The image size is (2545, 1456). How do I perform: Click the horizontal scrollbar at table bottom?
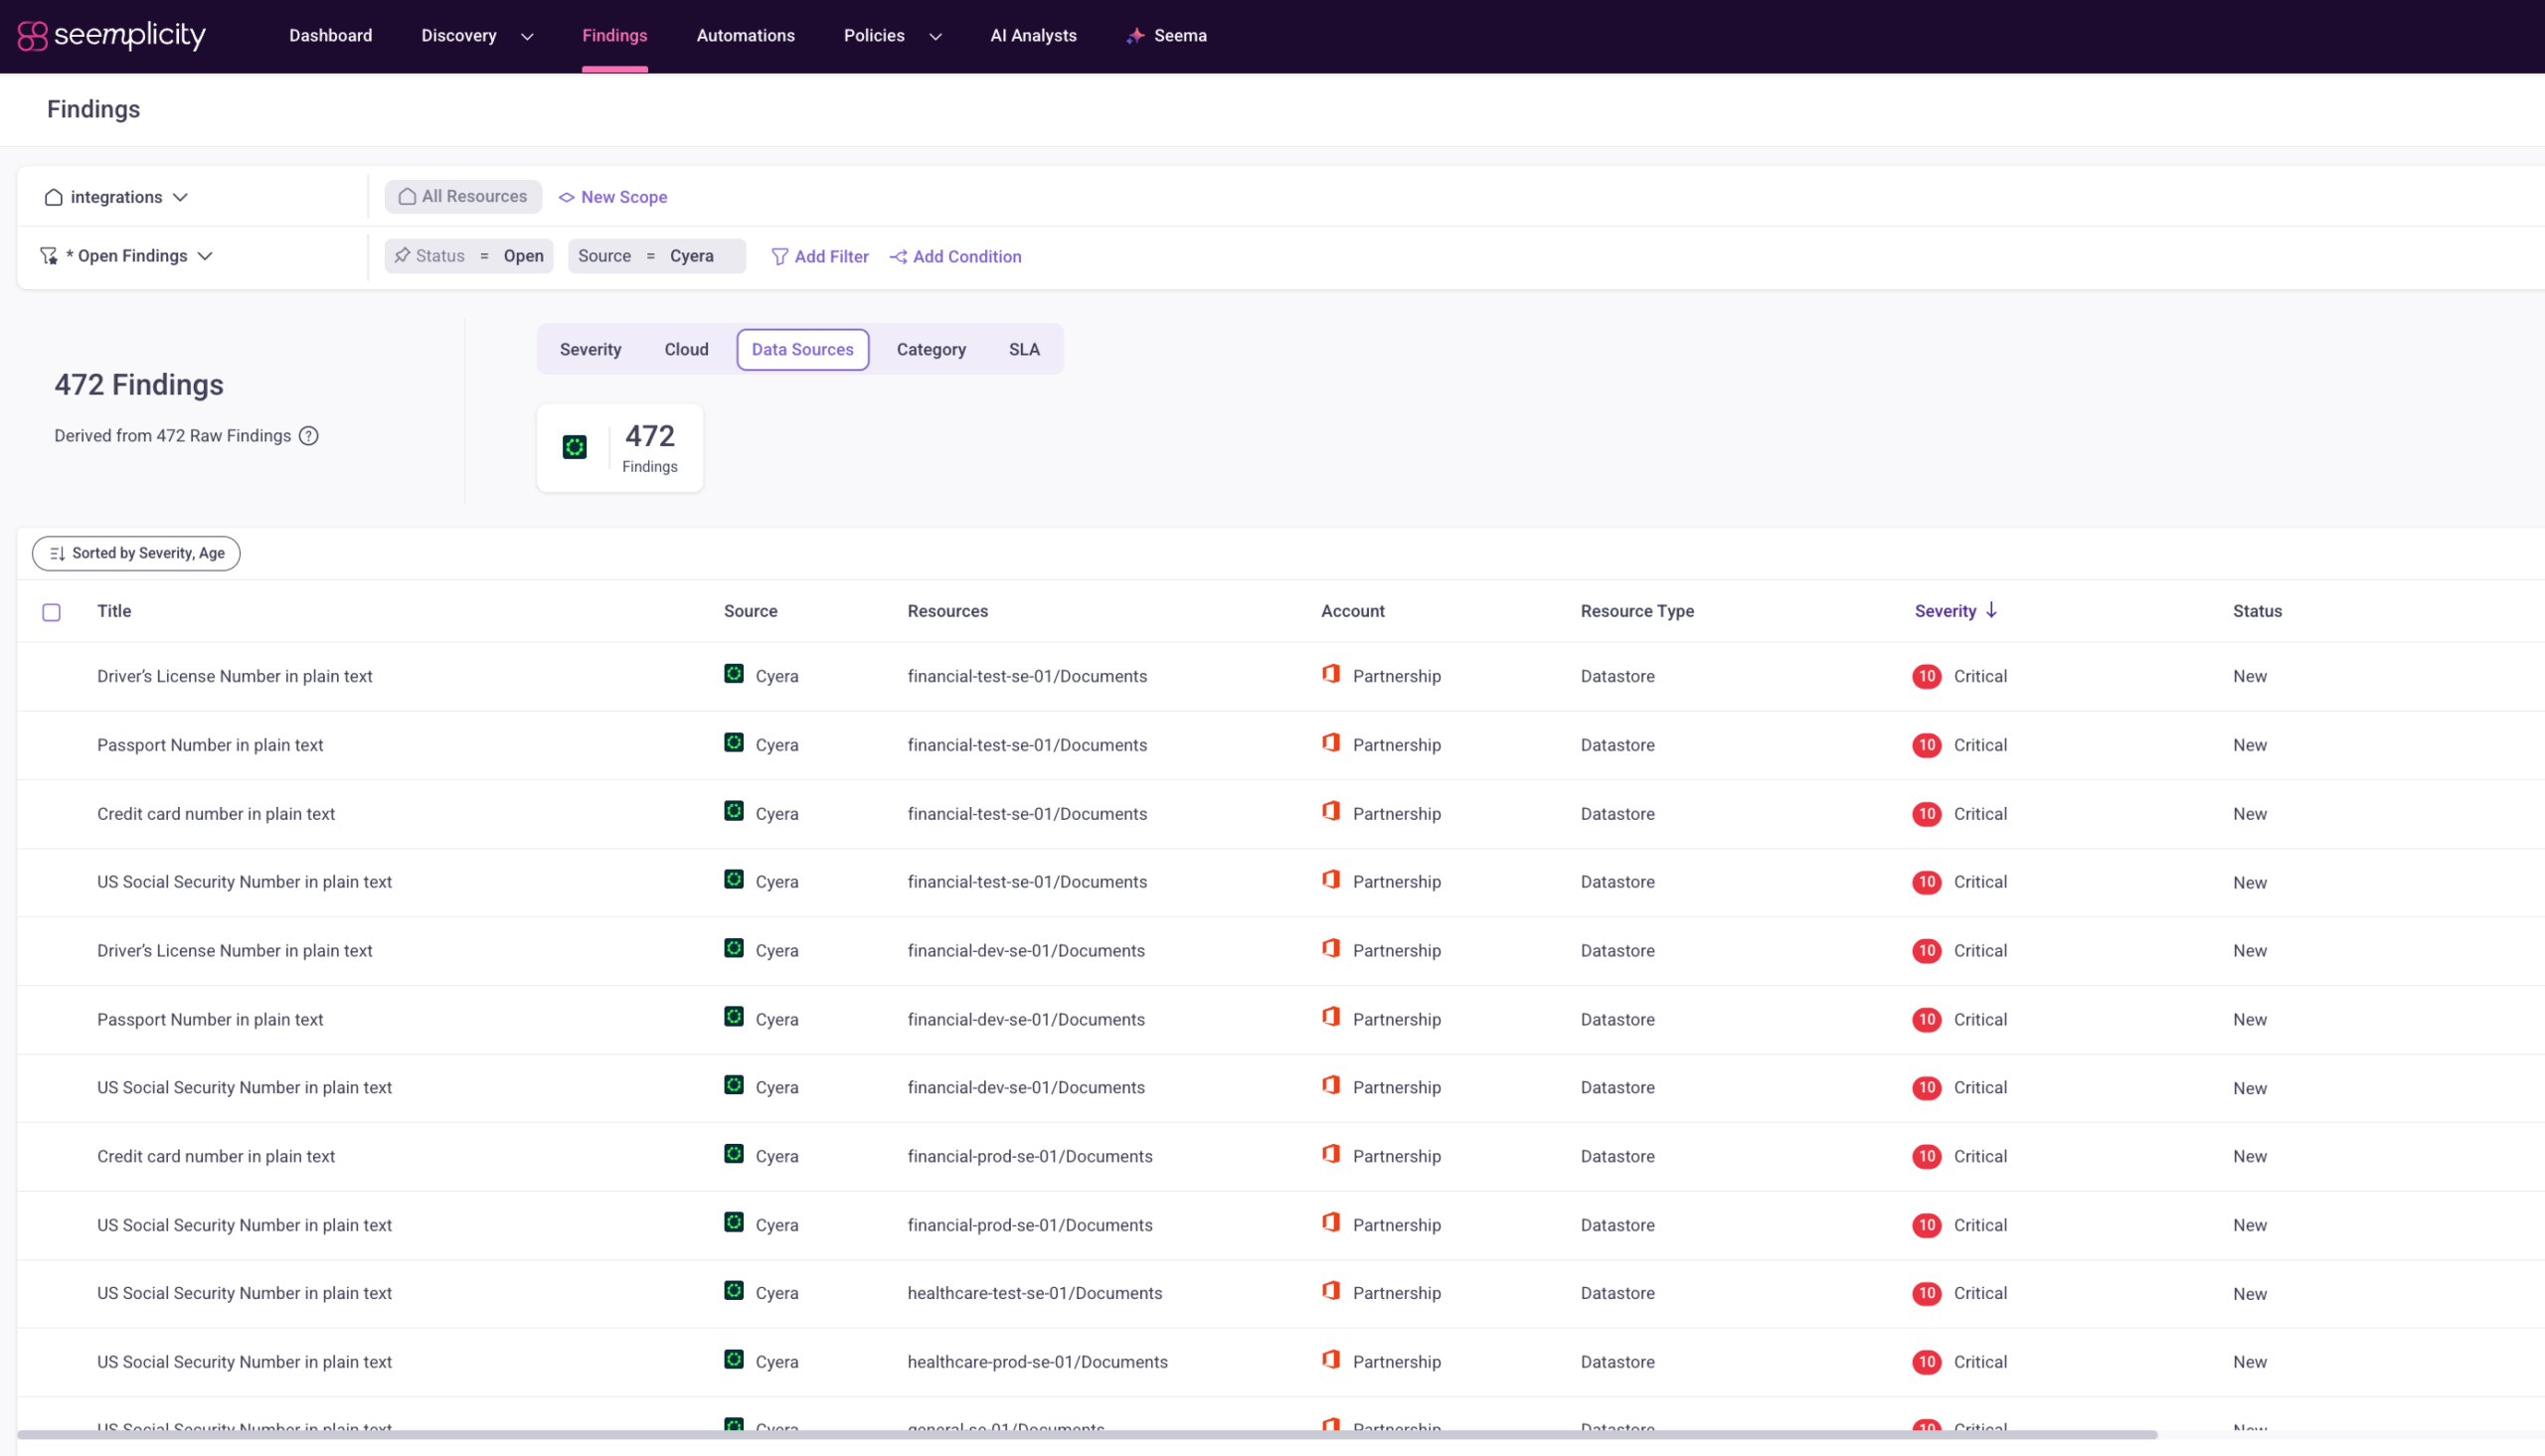(x=1086, y=1434)
